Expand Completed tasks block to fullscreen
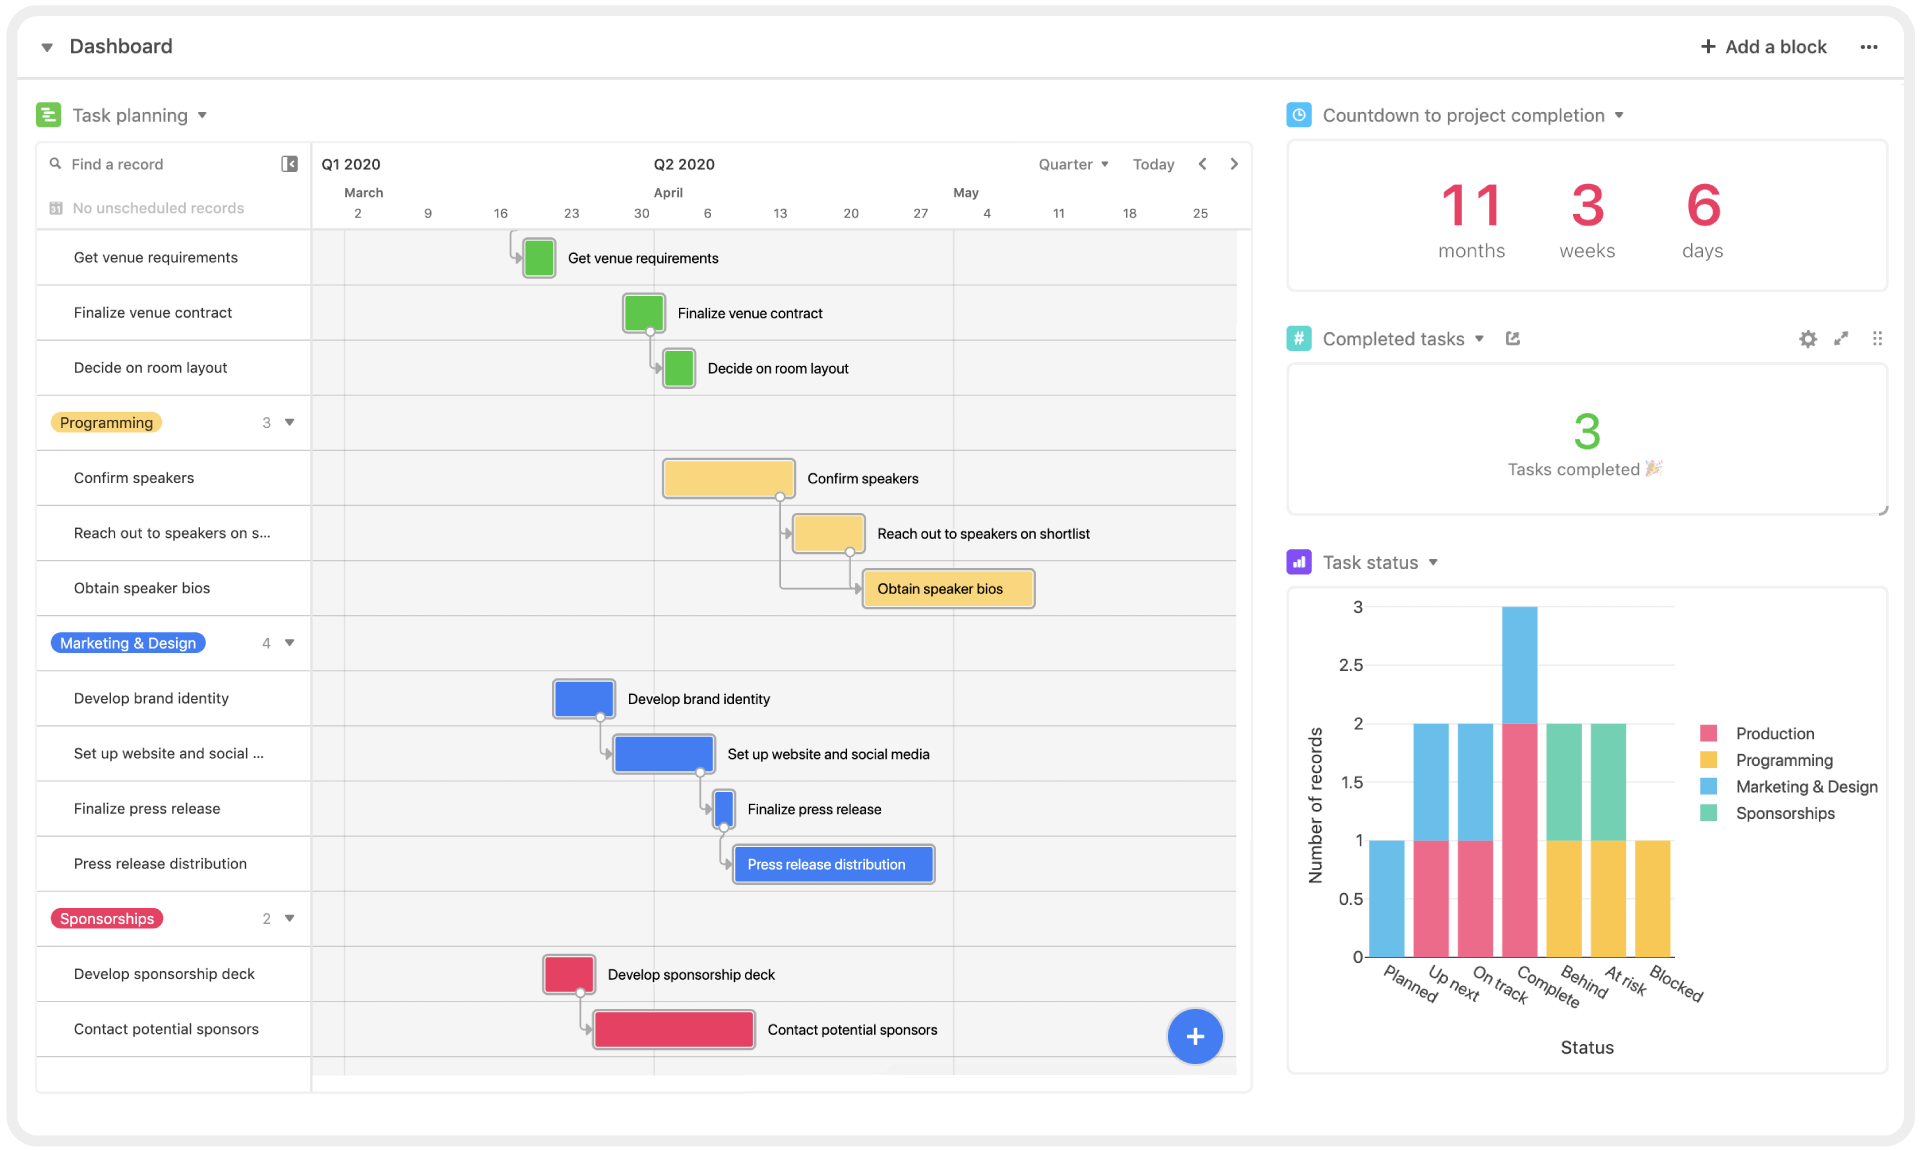Screen dimensions: 1920x1150 coord(1841,338)
